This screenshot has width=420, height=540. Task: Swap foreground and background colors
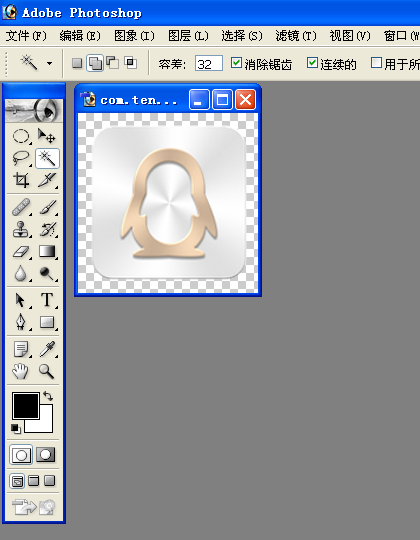coord(48,396)
